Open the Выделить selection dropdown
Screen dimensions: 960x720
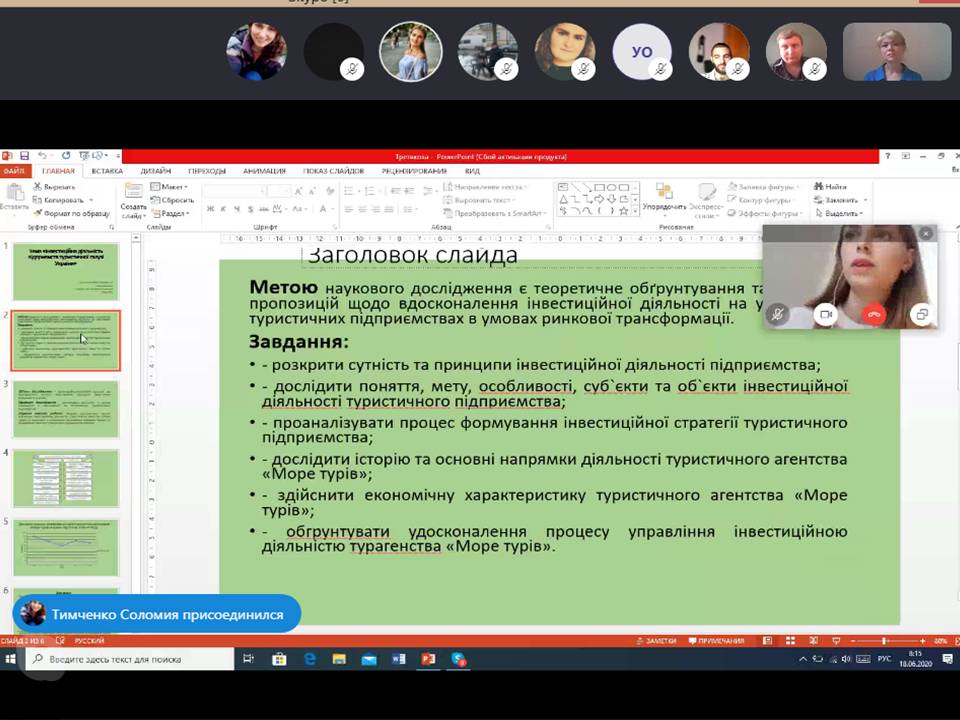click(841, 213)
